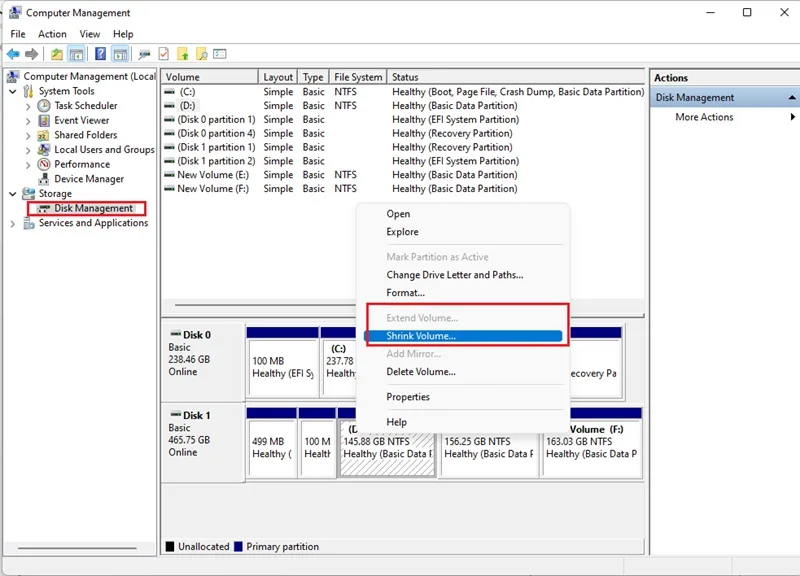This screenshot has width=800, height=576.
Task: Open the Help menu in menu bar
Action: click(x=123, y=34)
